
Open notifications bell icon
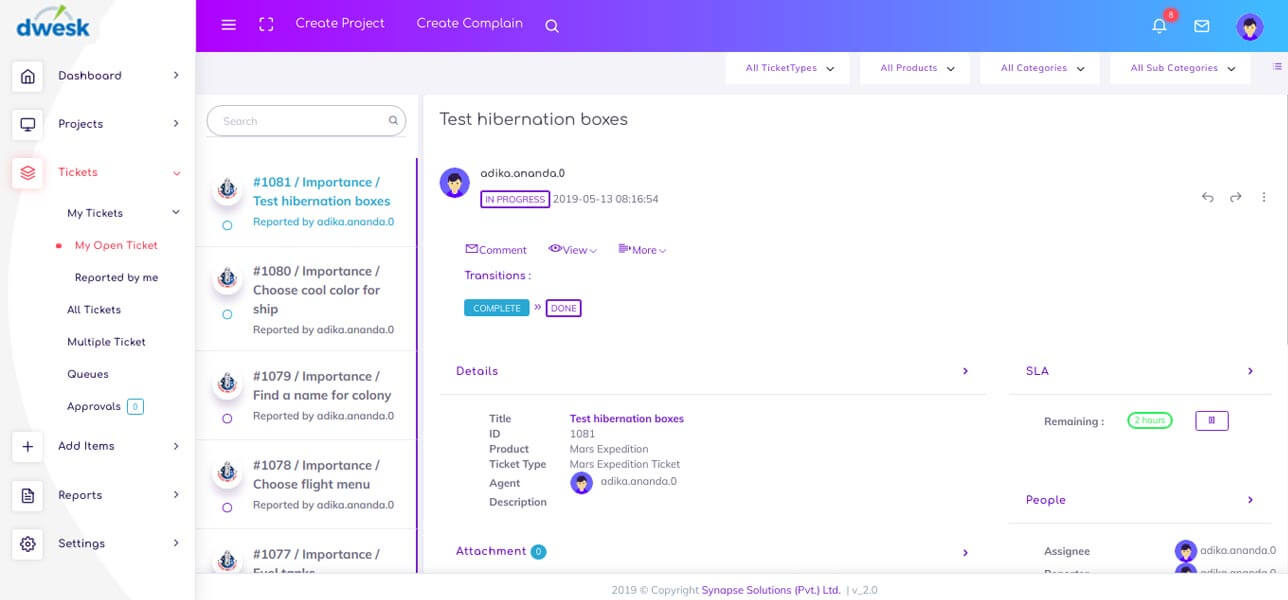pos(1159,26)
